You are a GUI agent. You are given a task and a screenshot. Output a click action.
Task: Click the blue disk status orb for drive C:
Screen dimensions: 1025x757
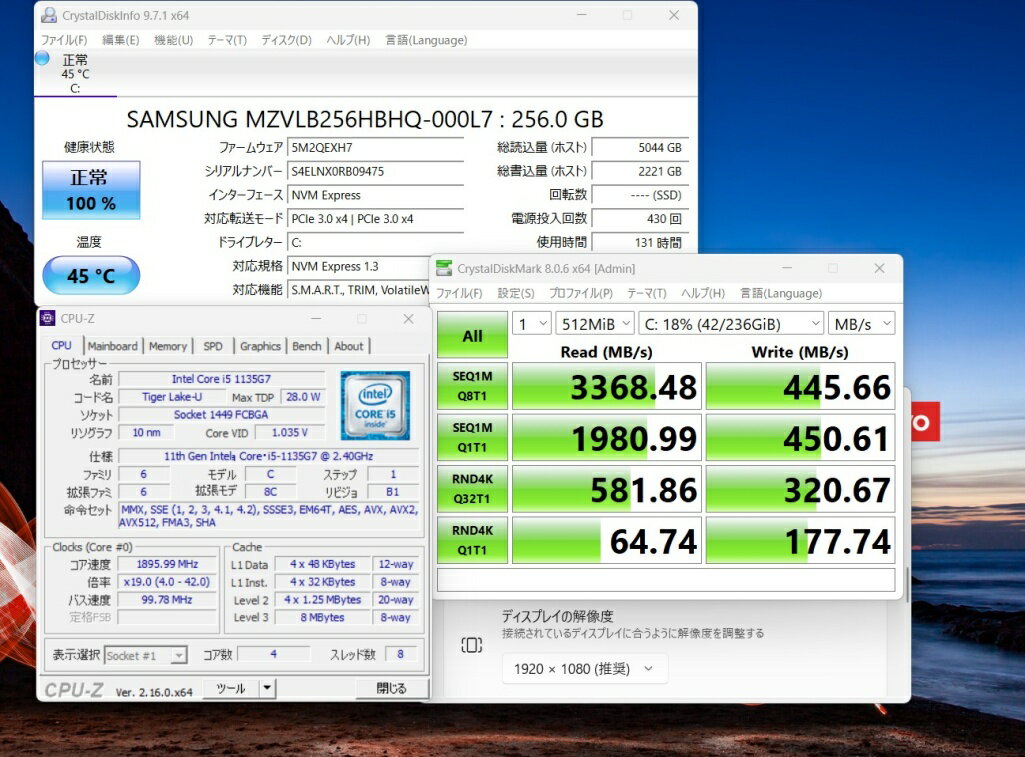coord(42,59)
